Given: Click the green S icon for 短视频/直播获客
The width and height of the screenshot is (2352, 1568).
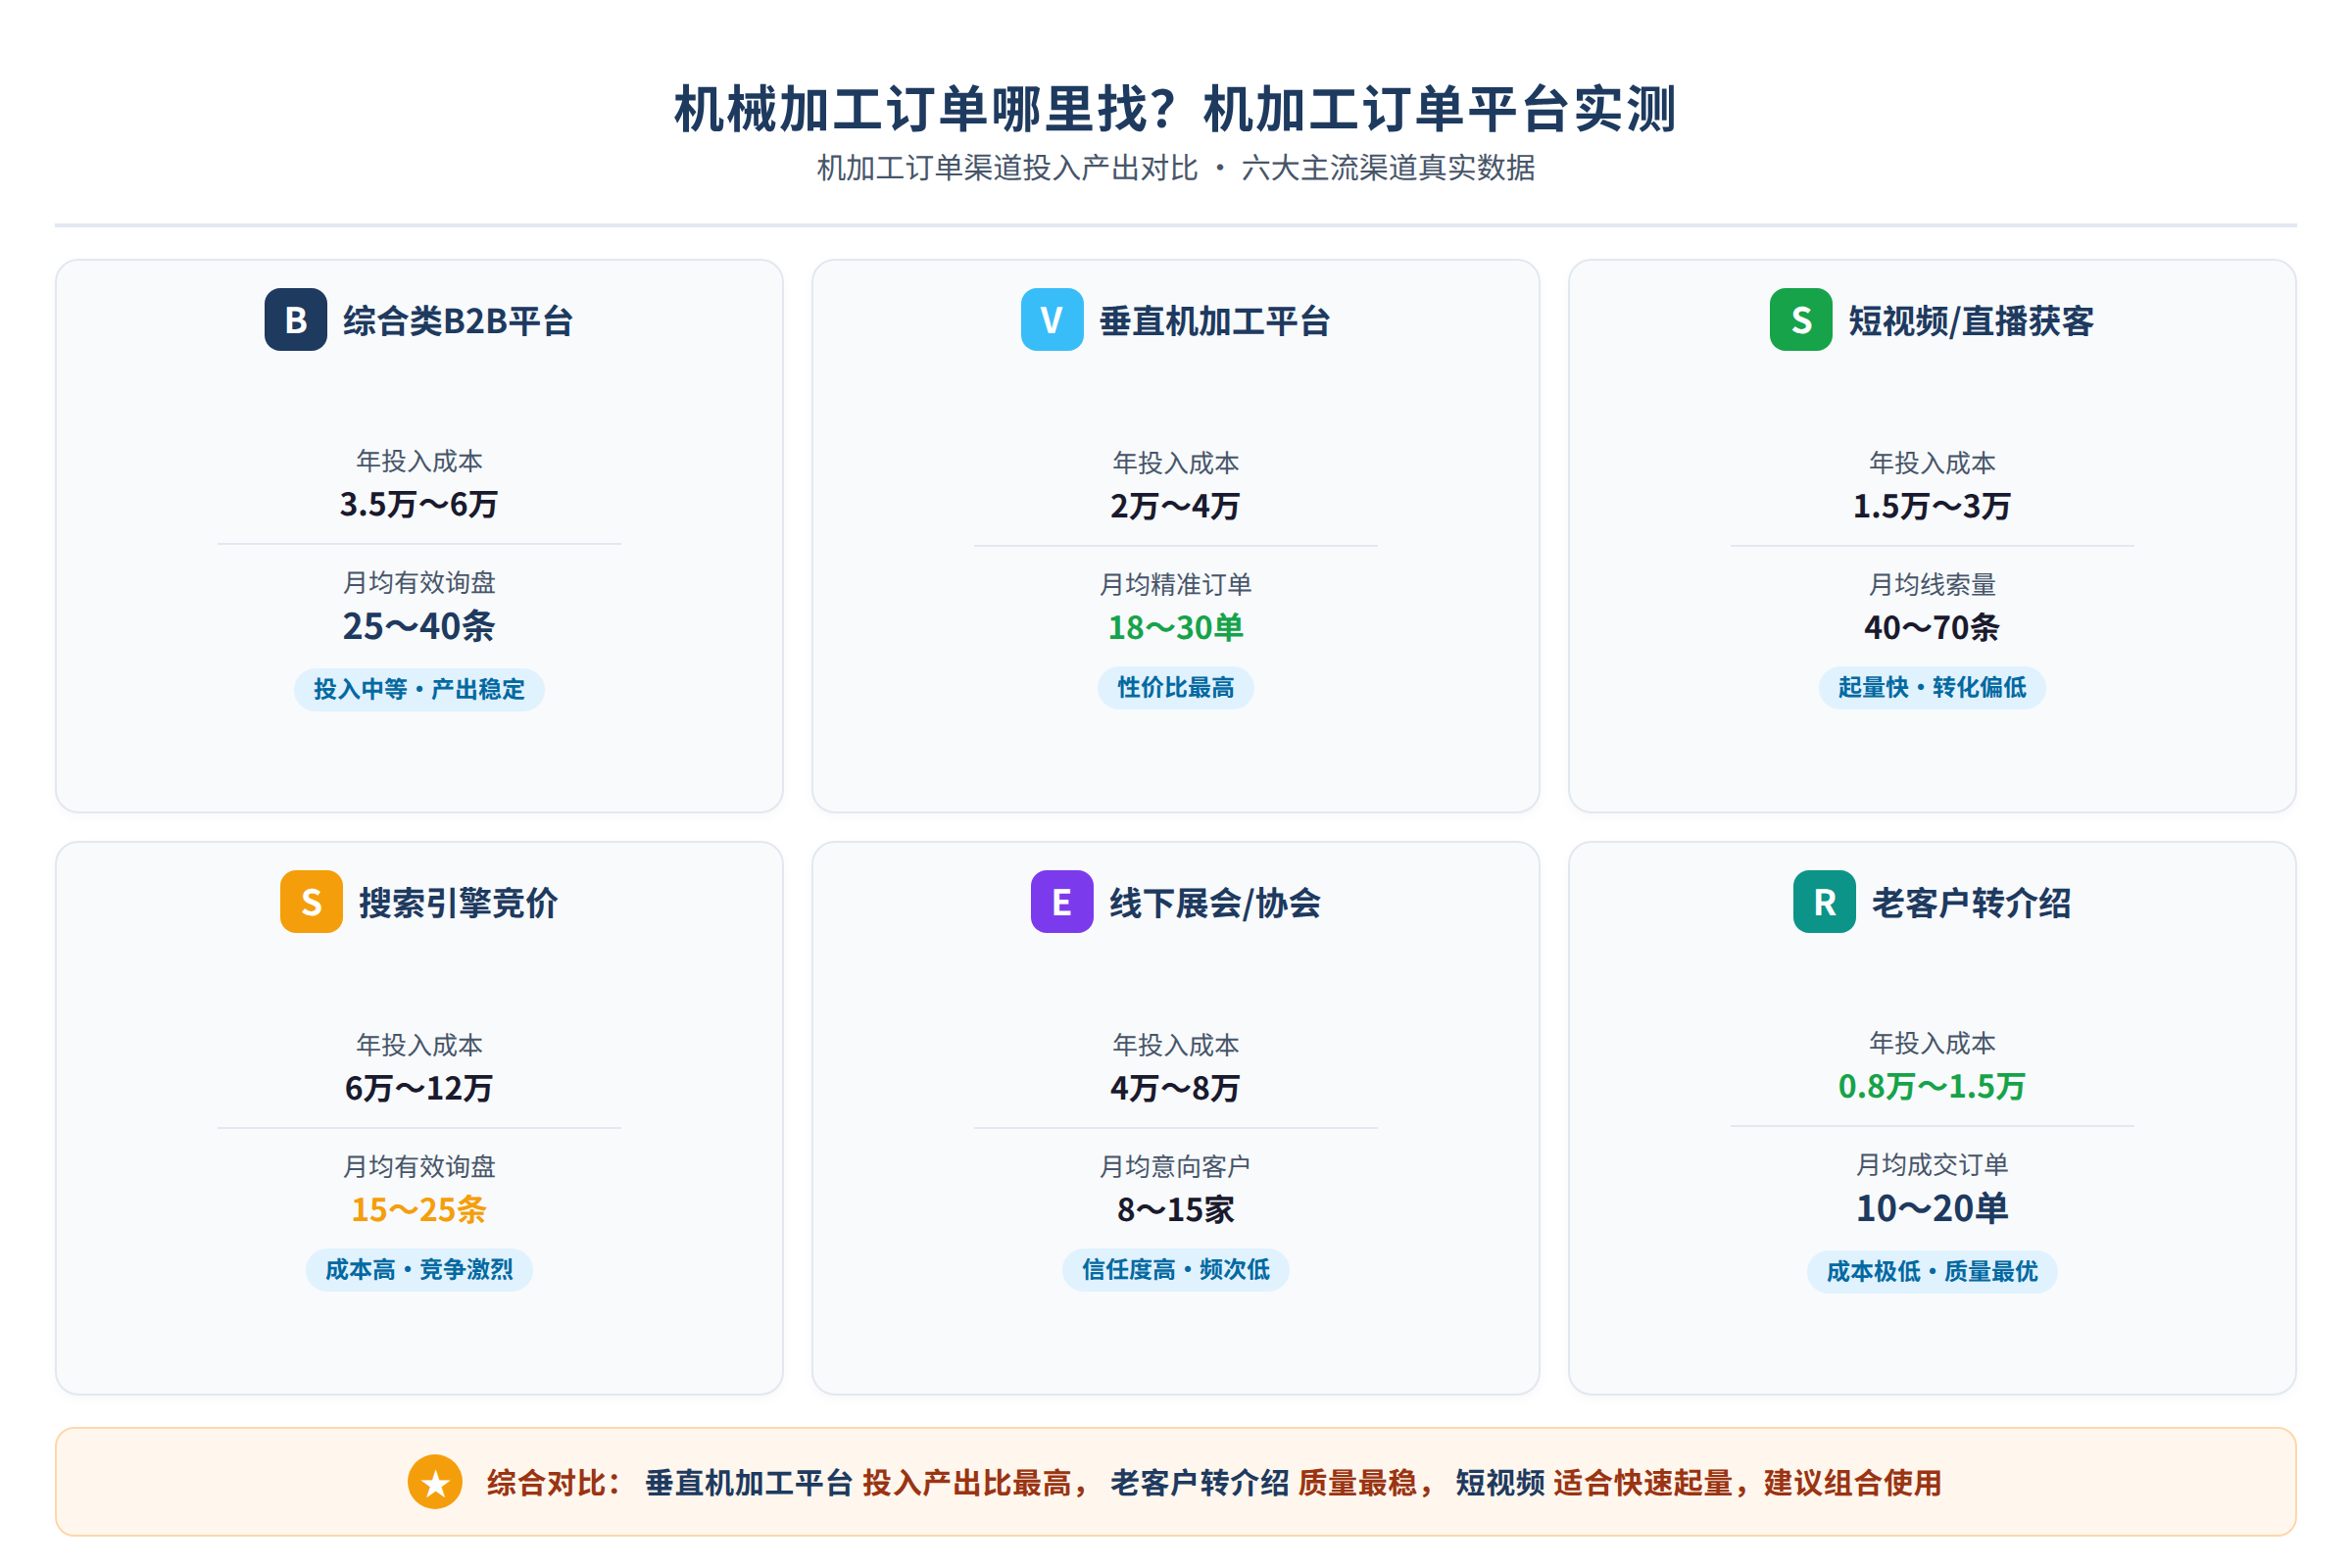Looking at the screenshot, I should (x=1801, y=320).
